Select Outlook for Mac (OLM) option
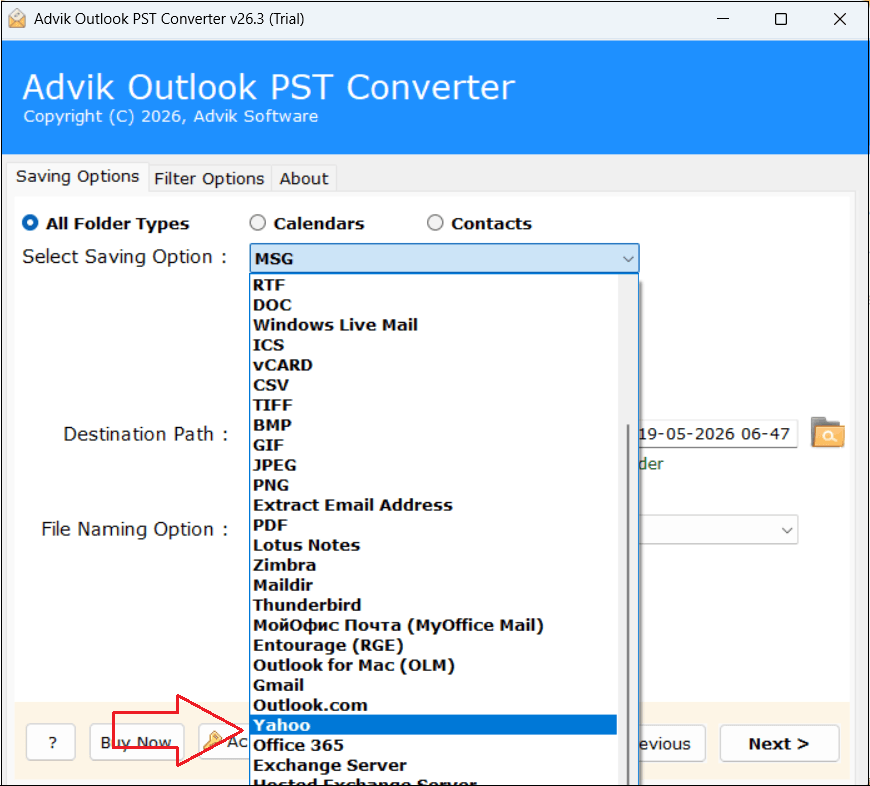Viewport: 870px width, 786px height. coord(434,665)
